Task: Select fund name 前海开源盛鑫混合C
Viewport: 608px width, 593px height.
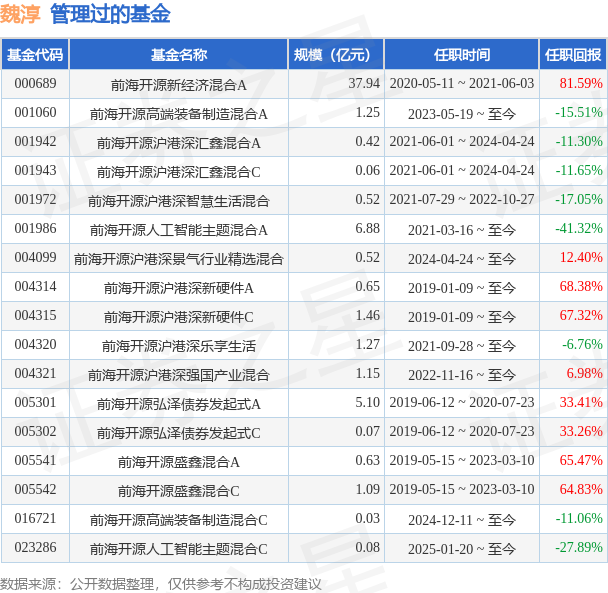Action: point(179,491)
